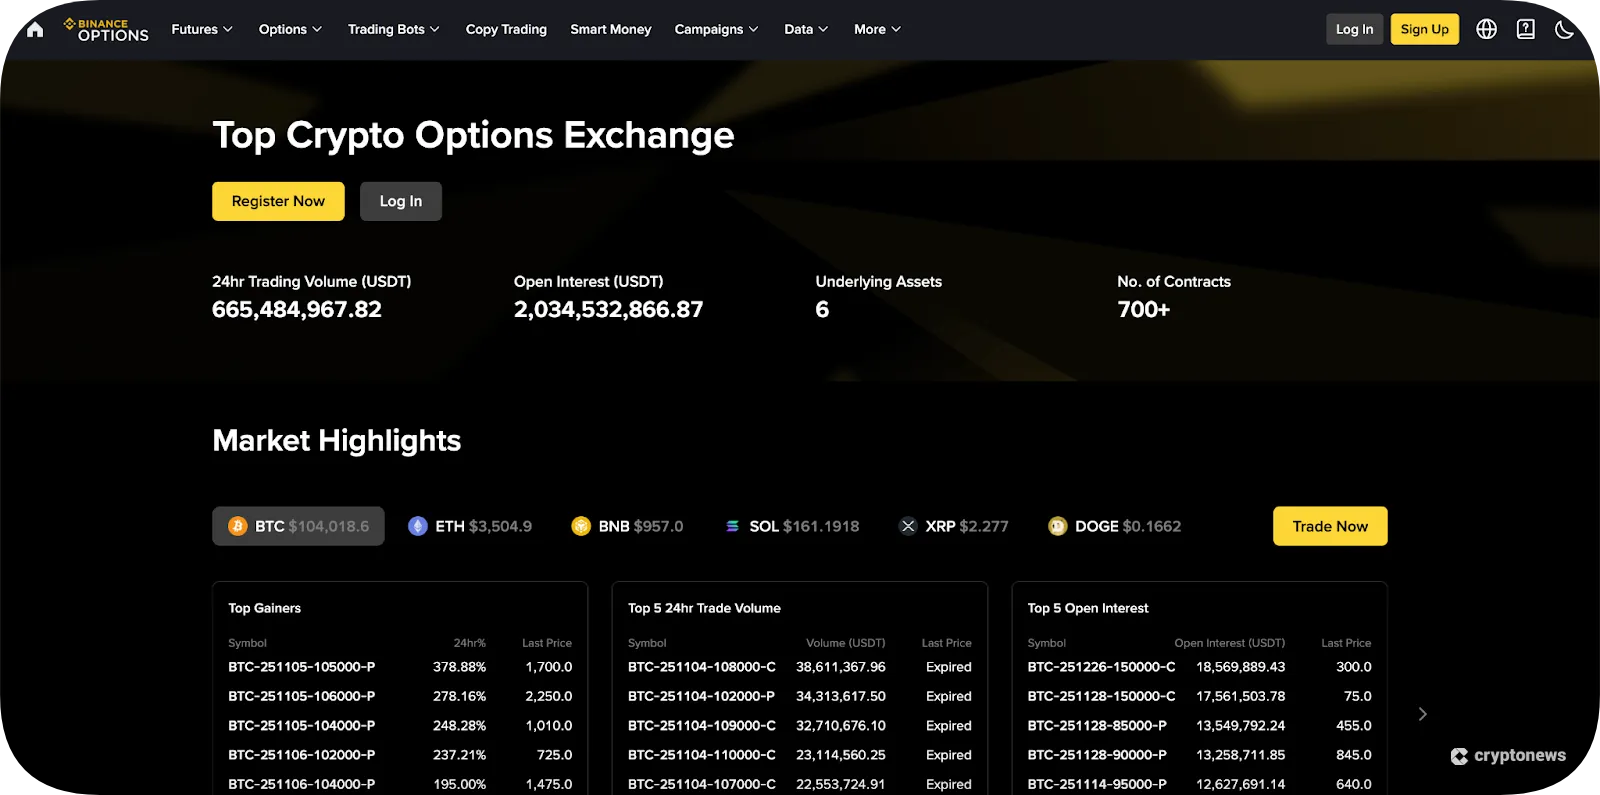Click the No. of Contracts 700+ value
This screenshot has height=795, width=1600.
[x=1144, y=310]
